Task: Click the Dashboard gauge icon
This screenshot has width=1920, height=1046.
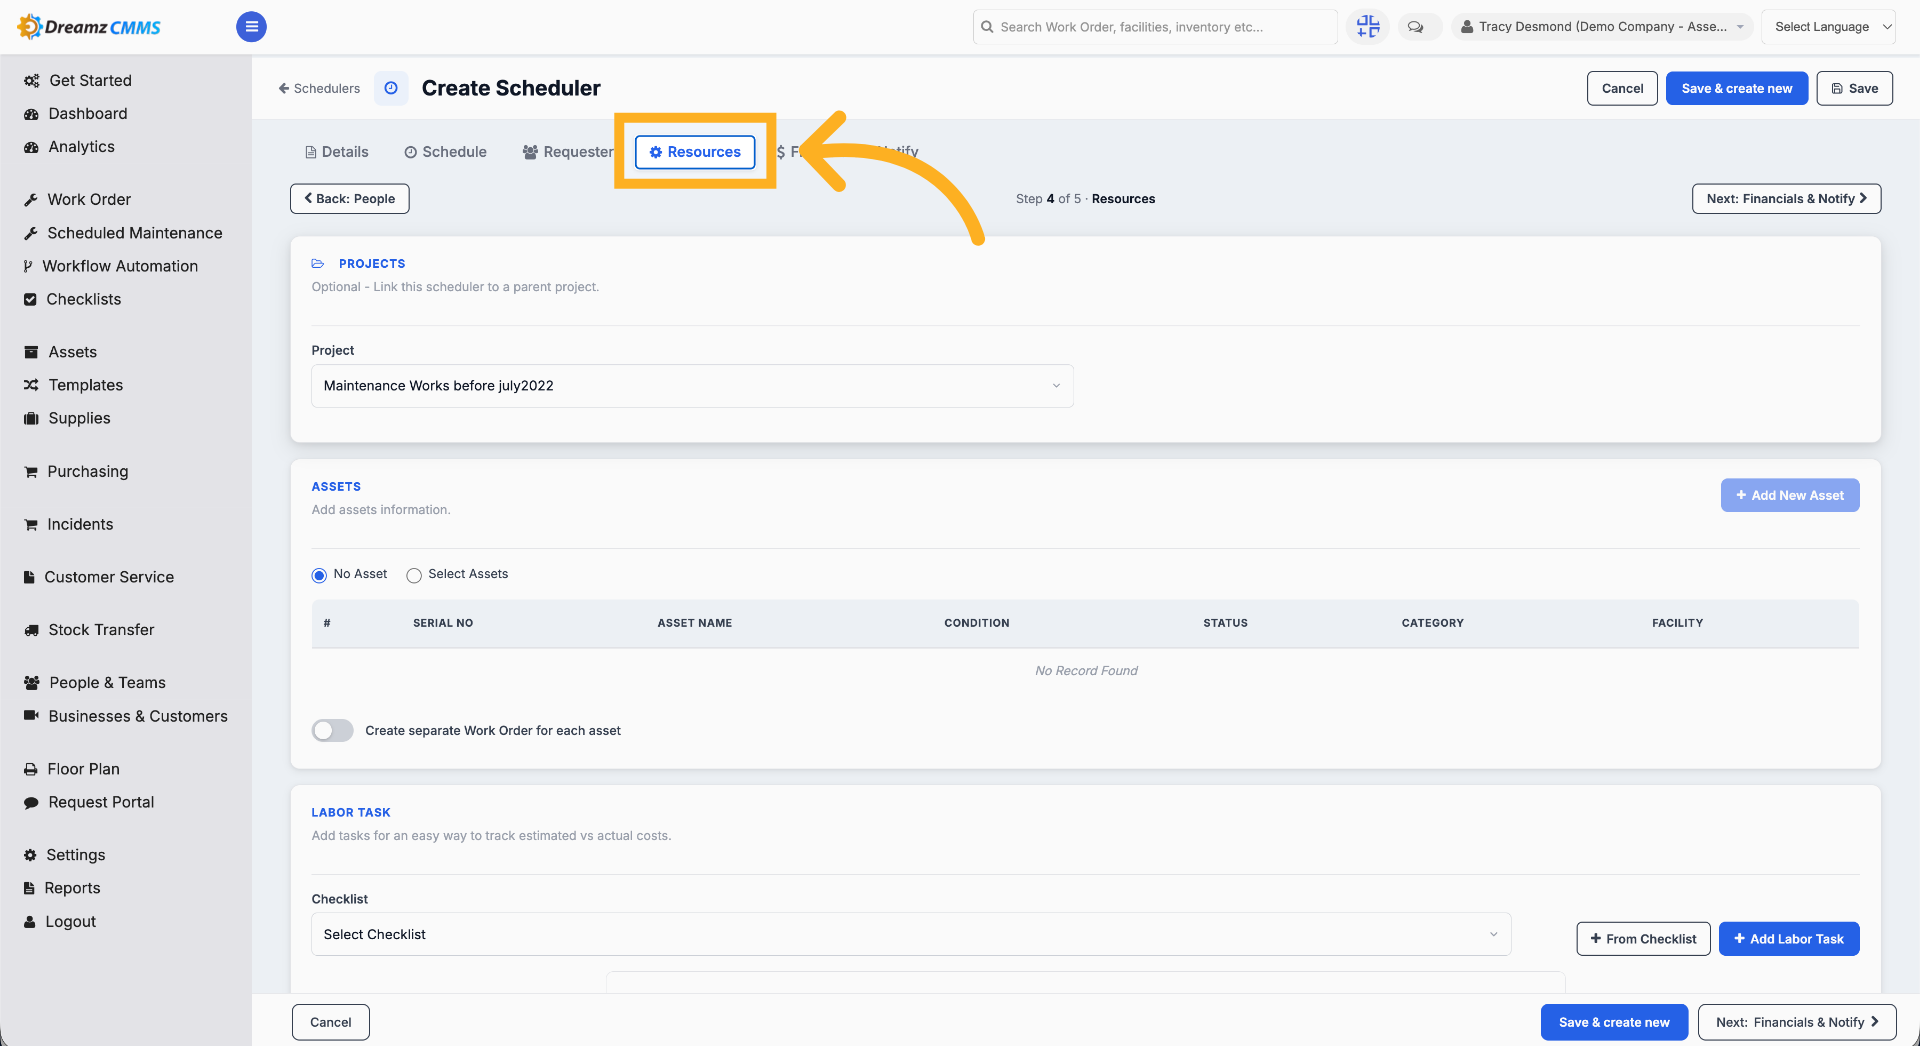Action: 31,114
